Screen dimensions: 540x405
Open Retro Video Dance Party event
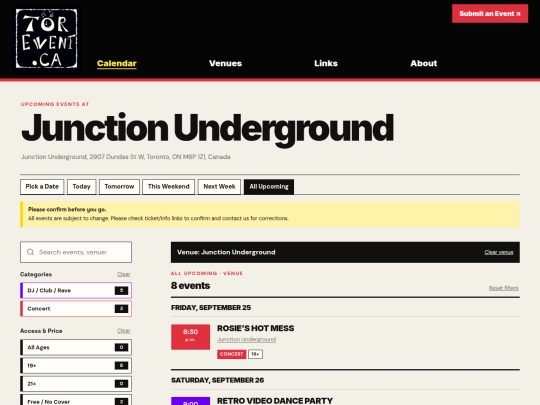coord(274,401)
